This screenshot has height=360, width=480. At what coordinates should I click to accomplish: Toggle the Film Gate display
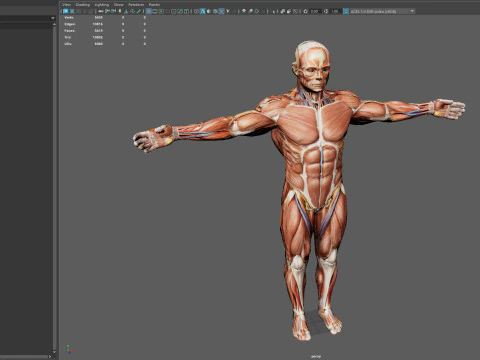[155, 11]
